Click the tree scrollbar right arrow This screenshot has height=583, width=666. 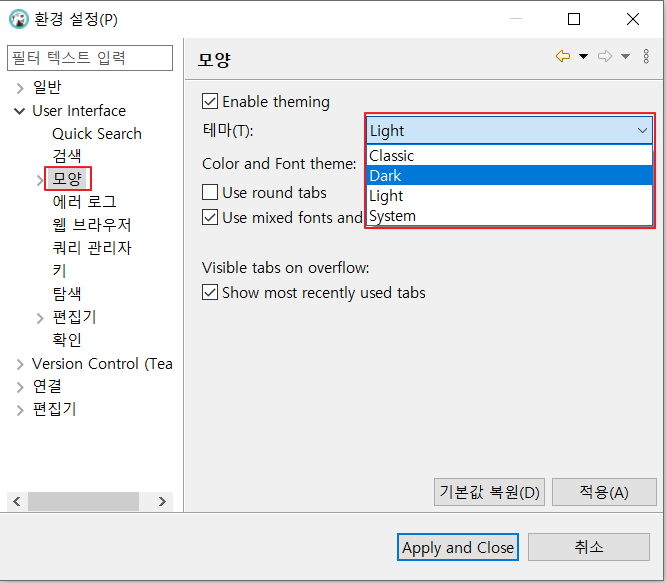(x=162, y=501)
